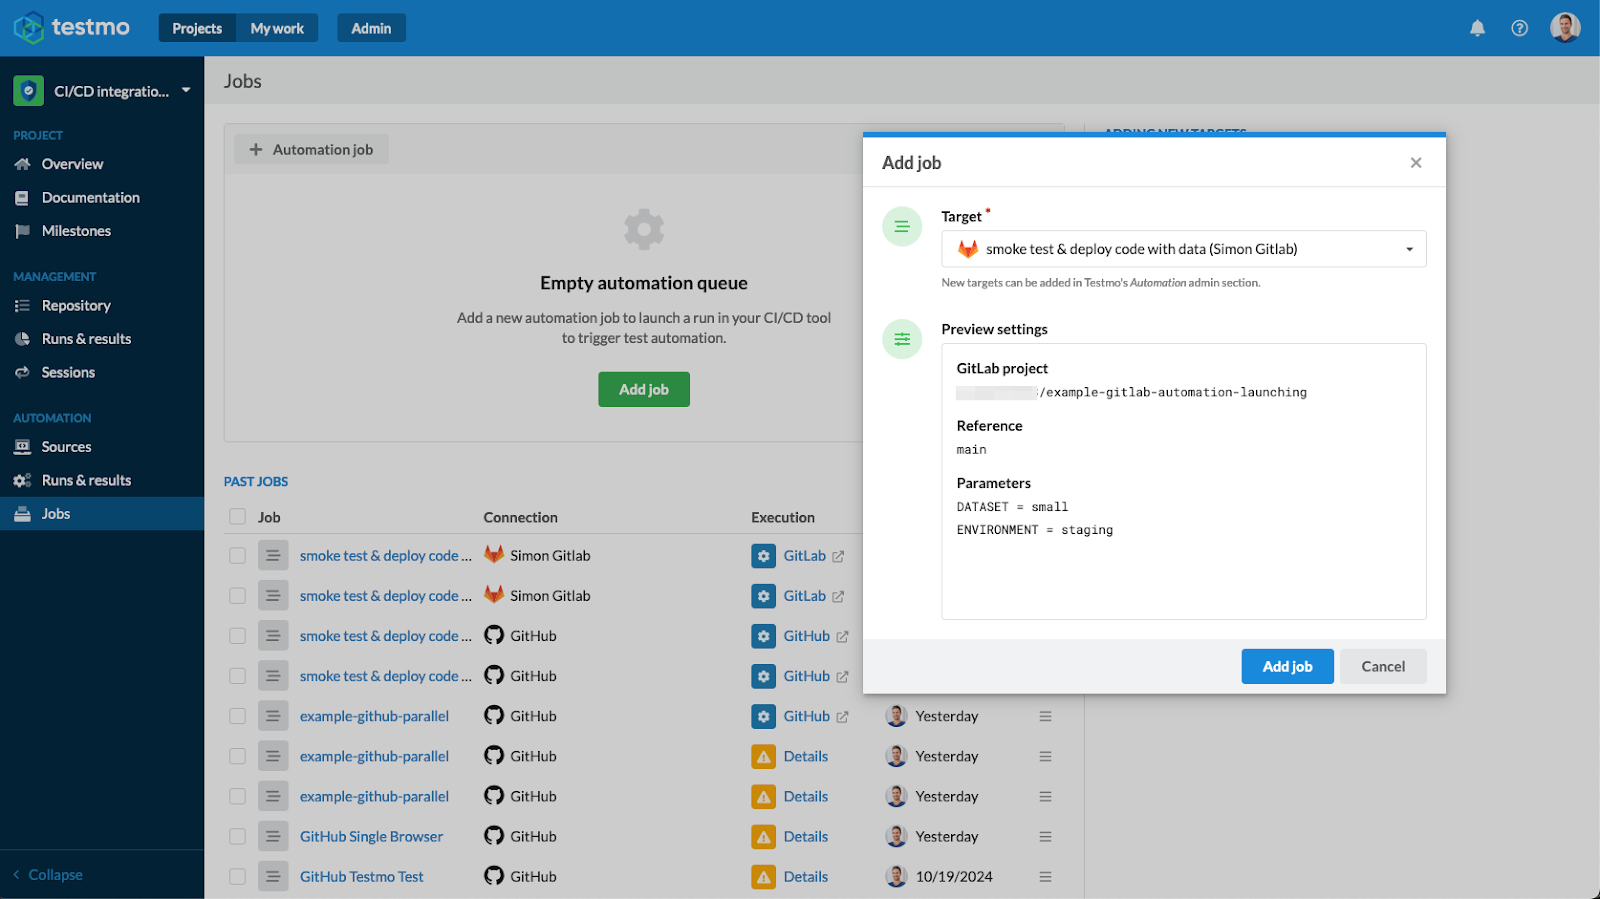
Task: Click green Add job button in empty queue
Action: pyautogui.click(x=644, y=389)
